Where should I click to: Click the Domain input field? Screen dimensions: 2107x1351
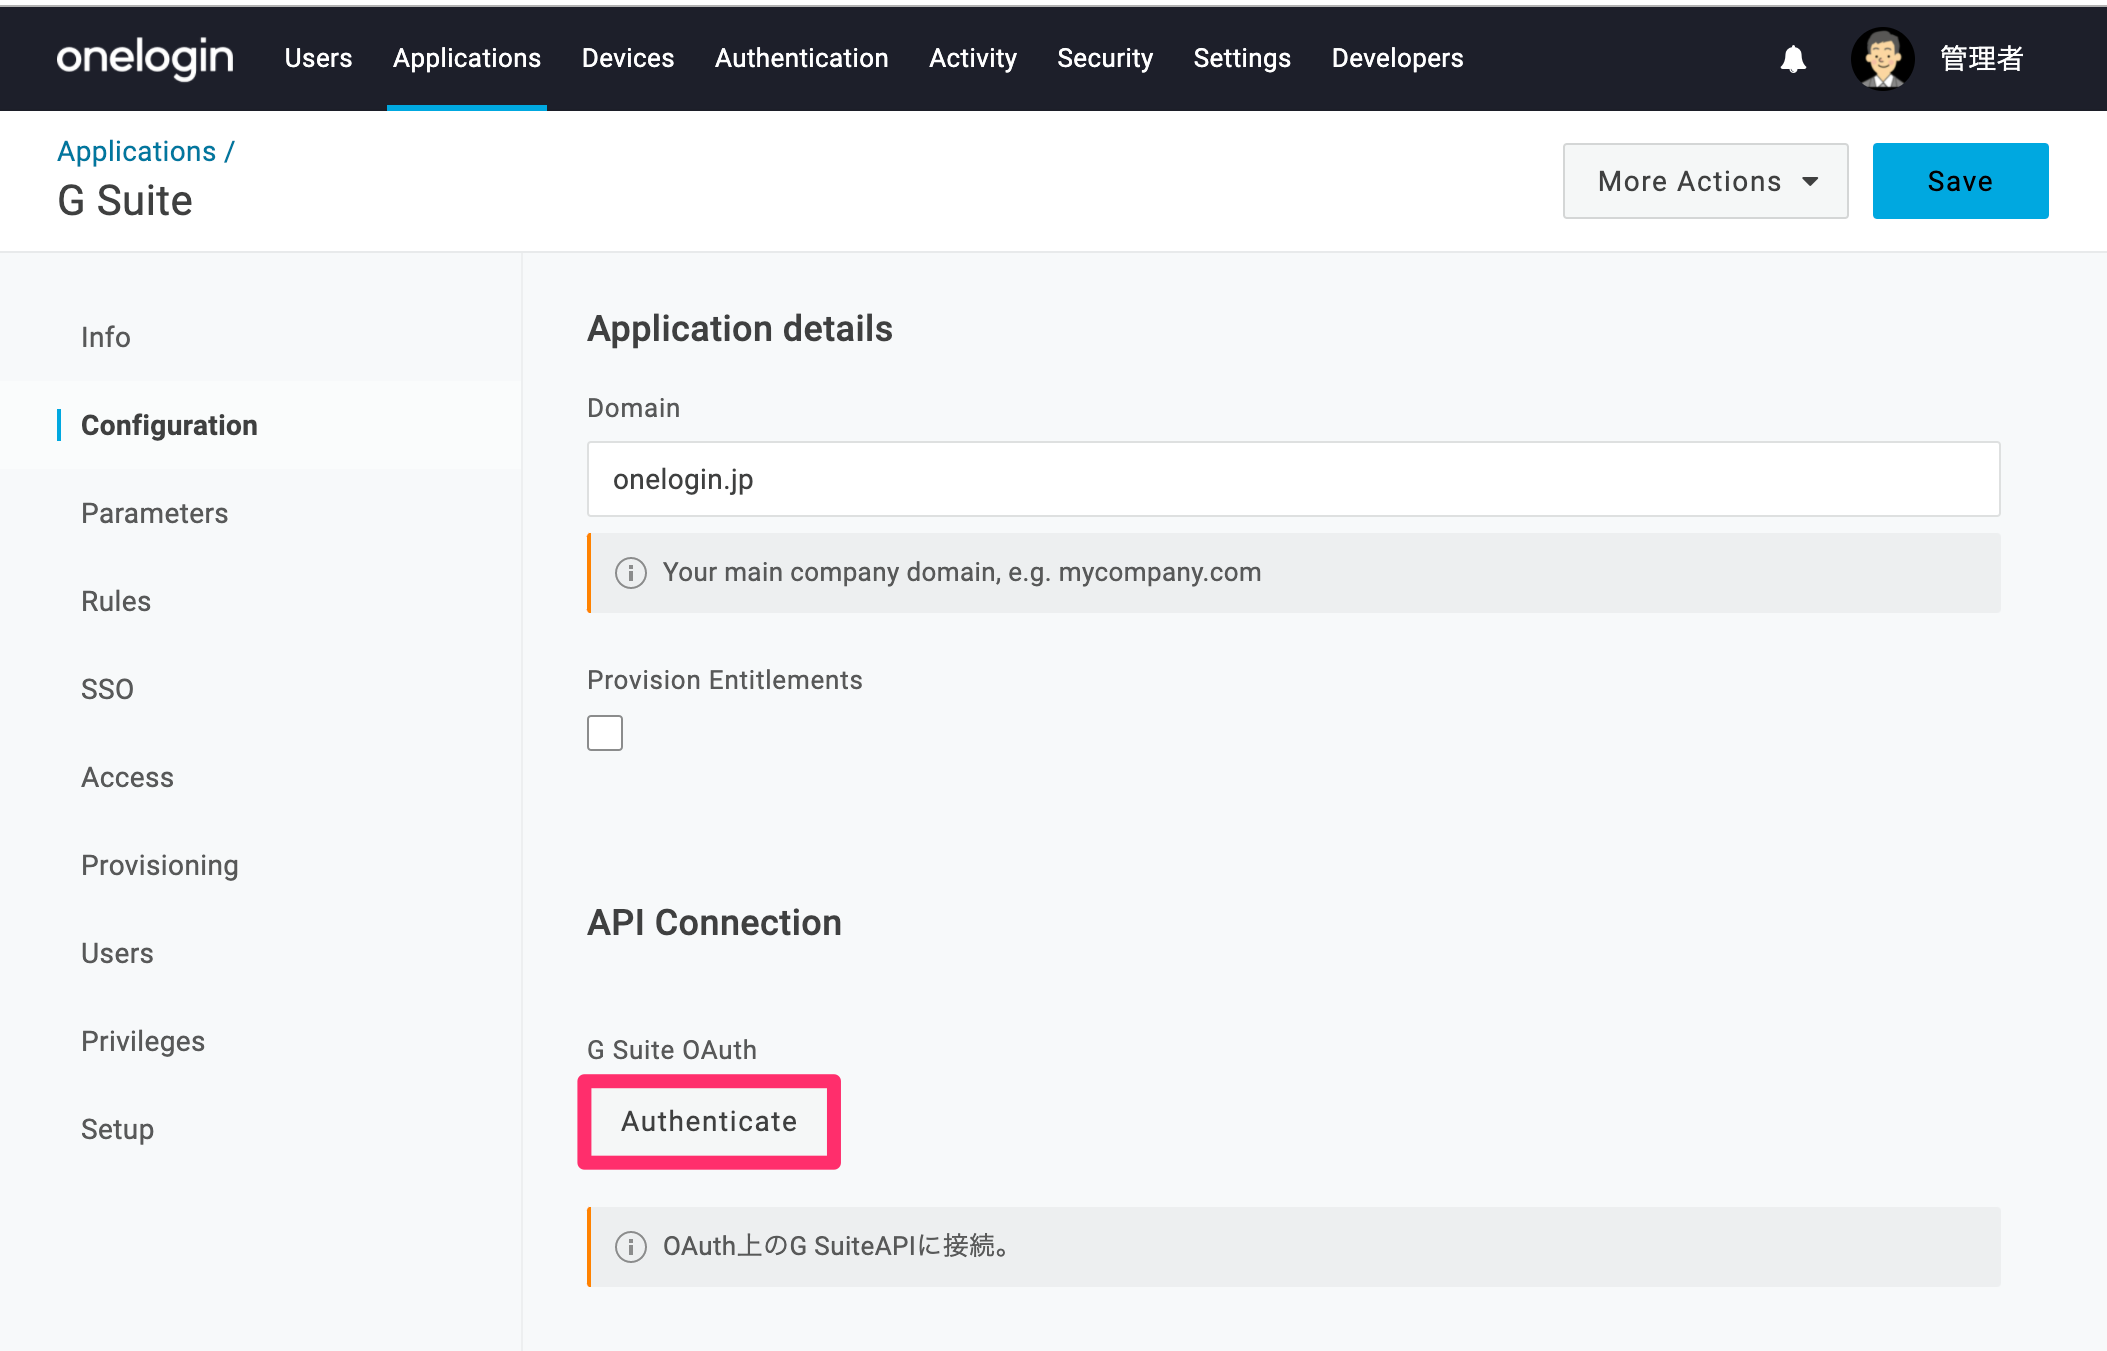(1293, 479)
